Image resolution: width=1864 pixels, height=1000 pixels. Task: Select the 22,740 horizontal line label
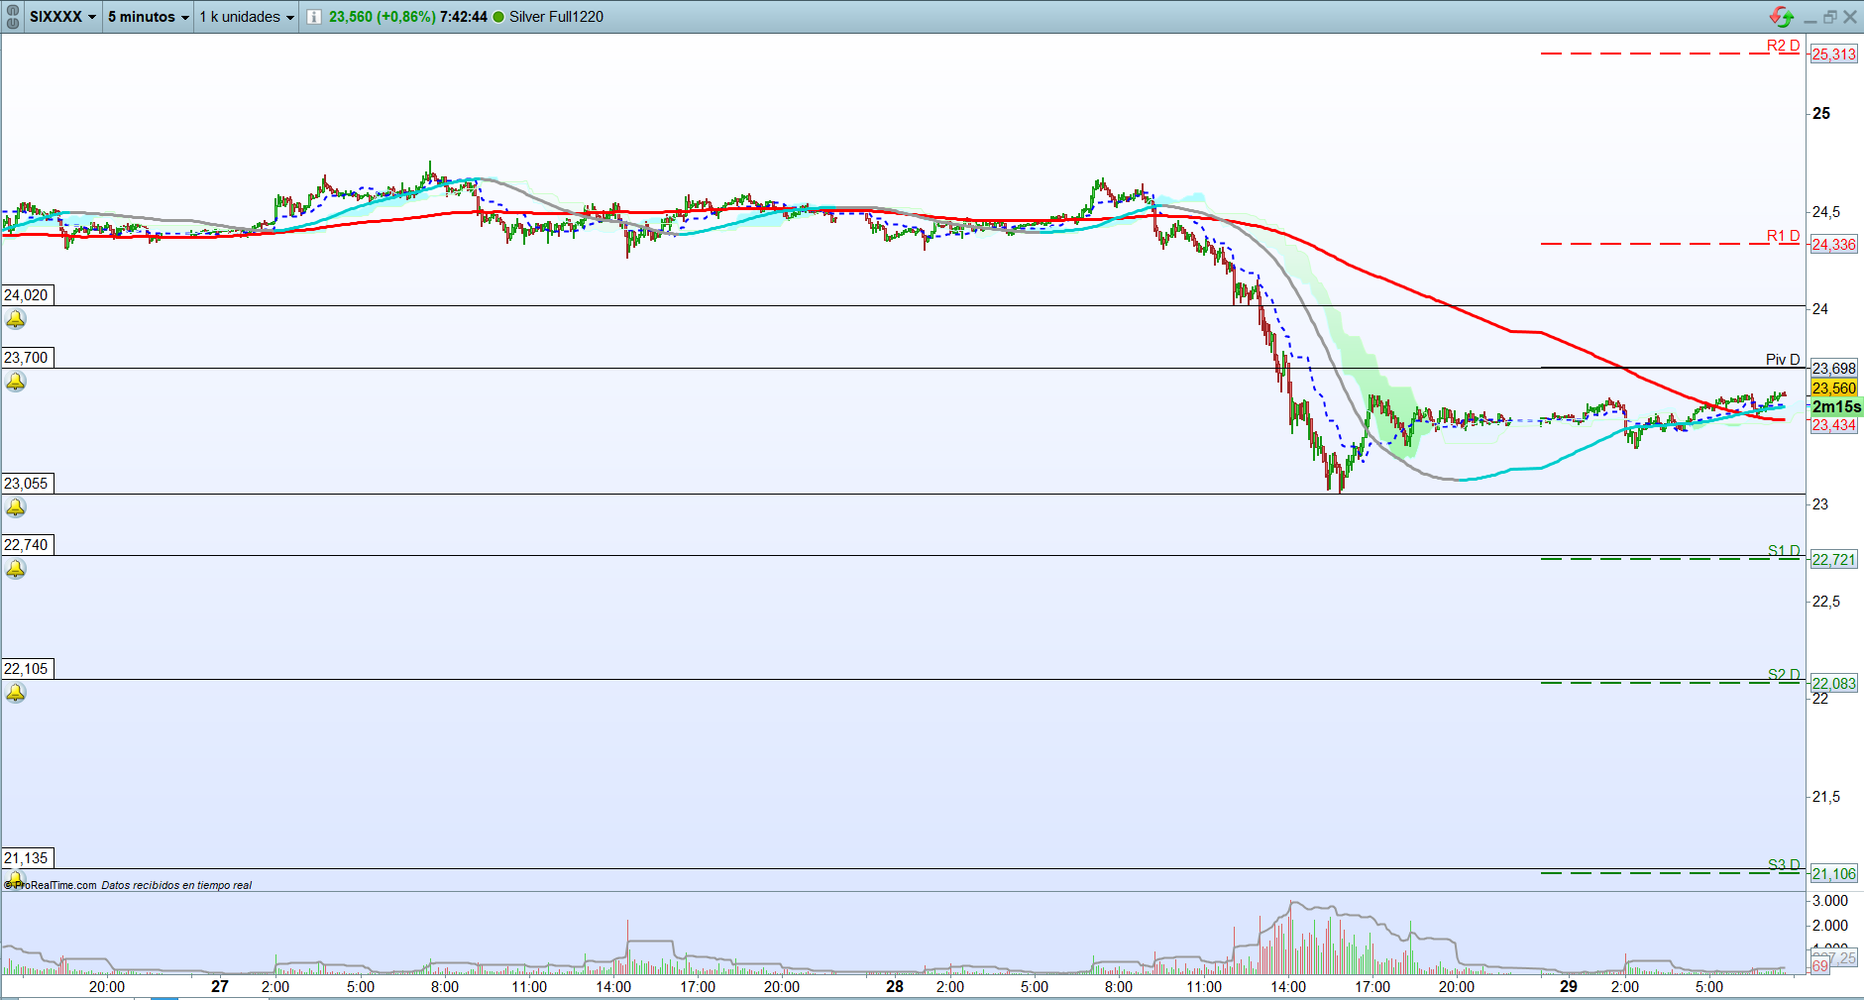pos(27,545)
